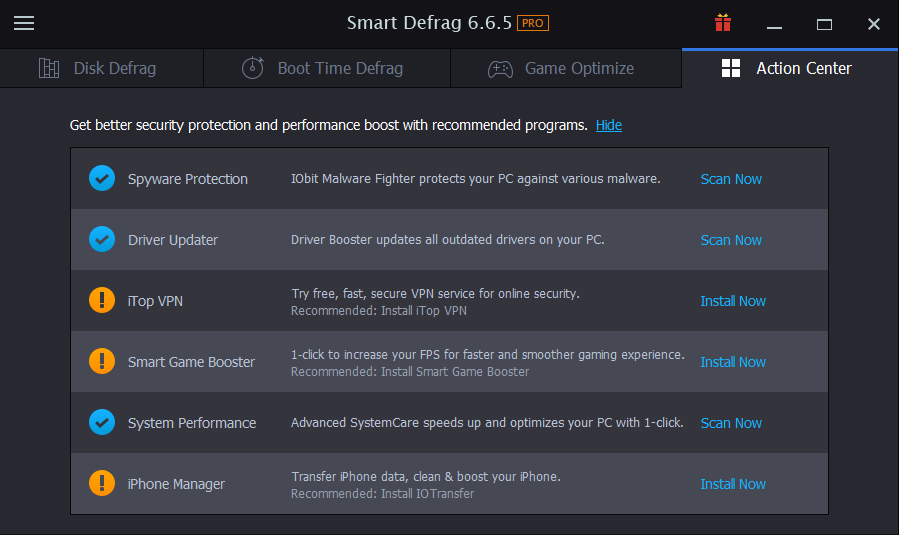The height and width of the screenshot is (535, 899).
Task: Open the Game Optimize tab
Action: (566, 68)
